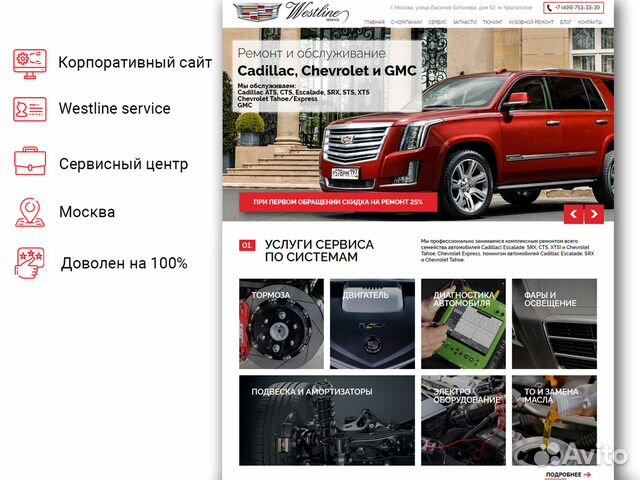Open the Диагностика автомобиля tile
The width and height of the screenshot is (640, 480).
click(x=463, y=324)
